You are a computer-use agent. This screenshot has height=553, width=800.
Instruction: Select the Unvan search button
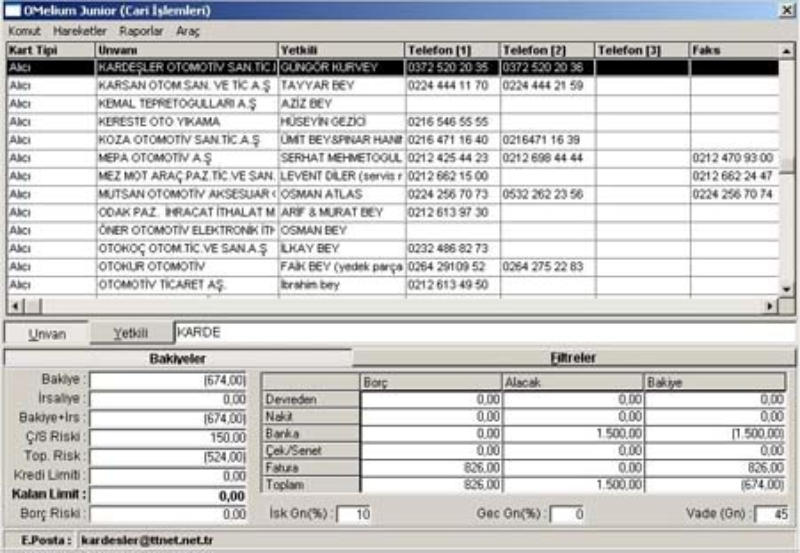coord(47,334)
